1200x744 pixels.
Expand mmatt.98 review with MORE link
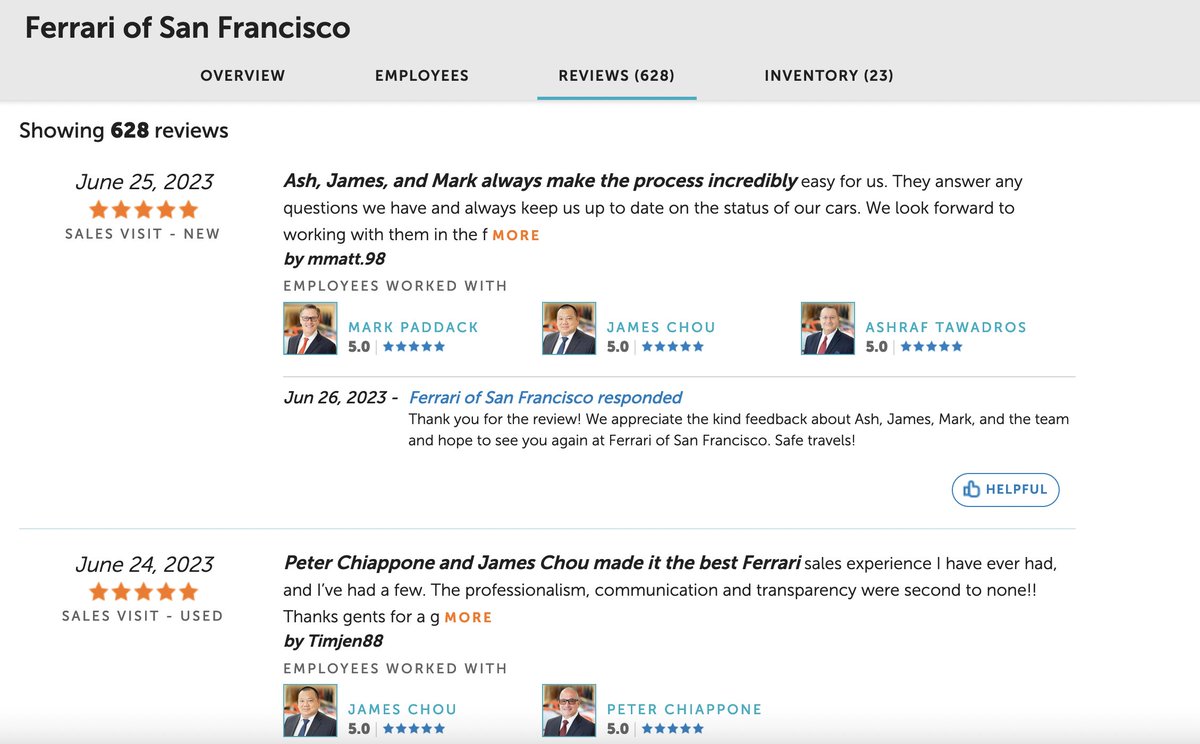516,235
